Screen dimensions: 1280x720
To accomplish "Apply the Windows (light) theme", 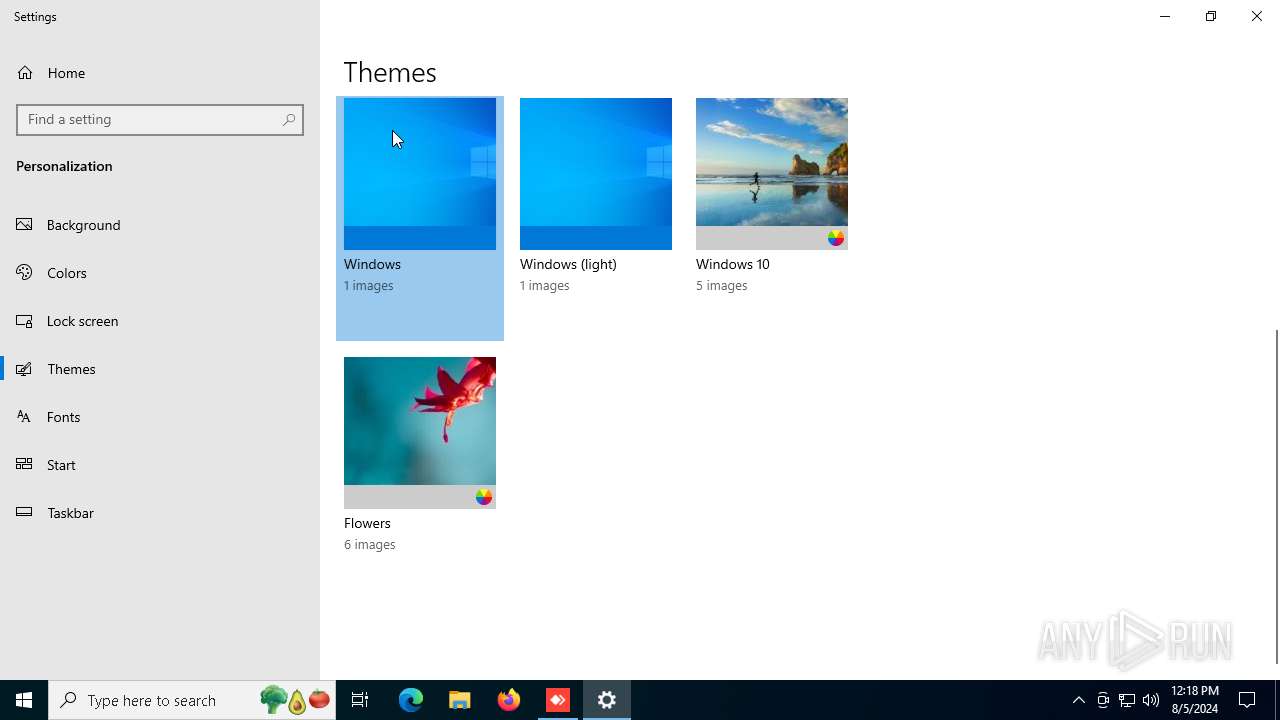I will point(596,174).
